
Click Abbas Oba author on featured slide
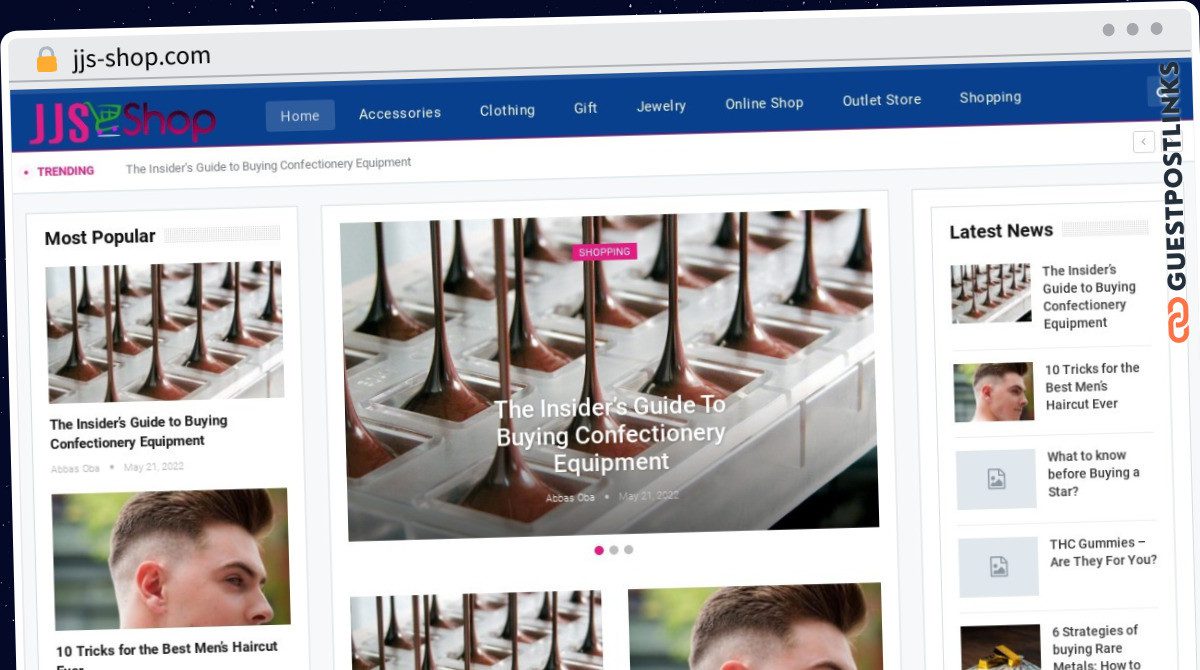pyautogui.click(x=570, y=498)
